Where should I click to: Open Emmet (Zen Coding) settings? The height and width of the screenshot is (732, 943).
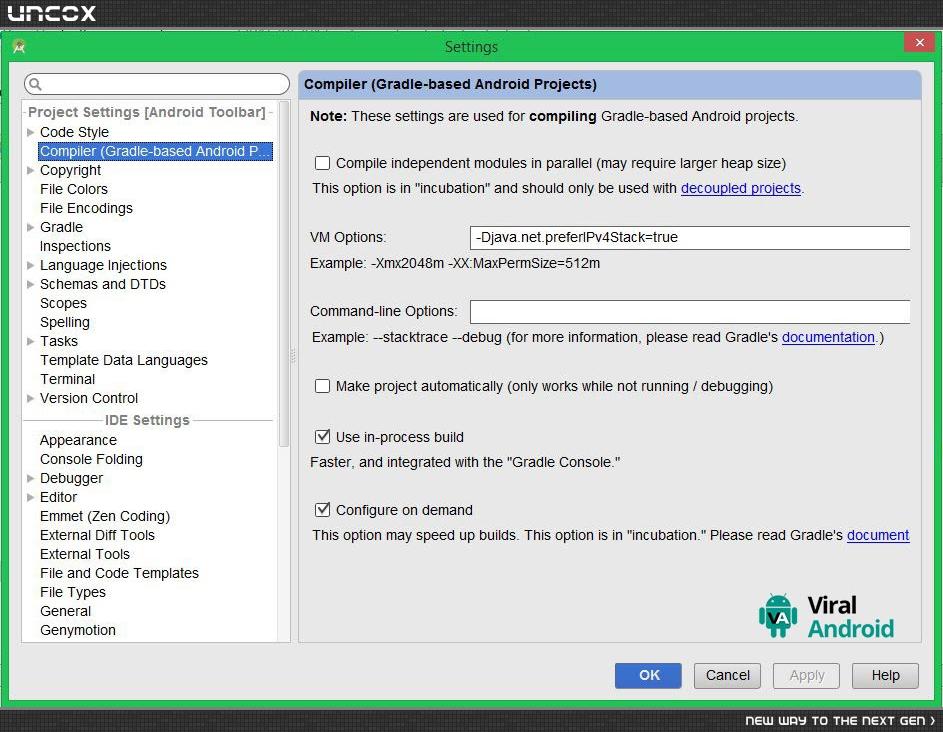coord(105,516)
